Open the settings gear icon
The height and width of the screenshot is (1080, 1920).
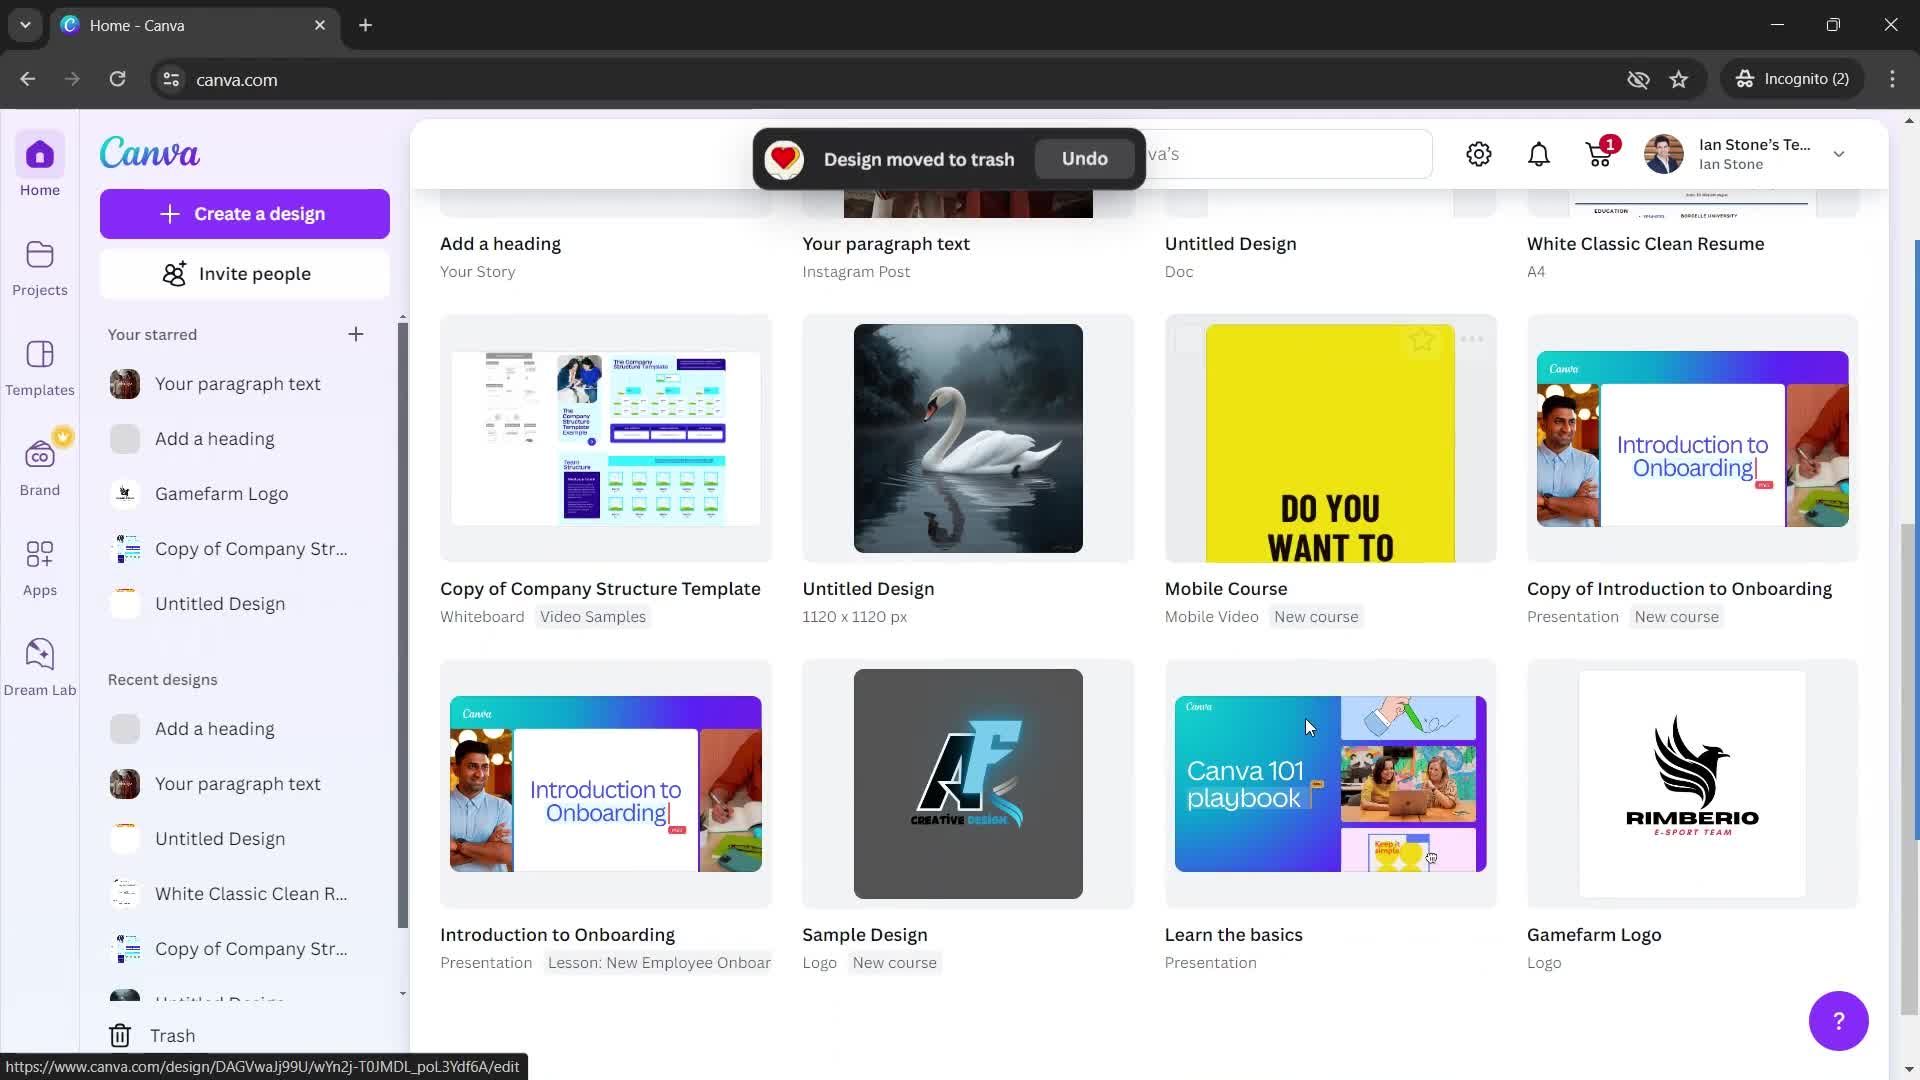coord(1479,154)
